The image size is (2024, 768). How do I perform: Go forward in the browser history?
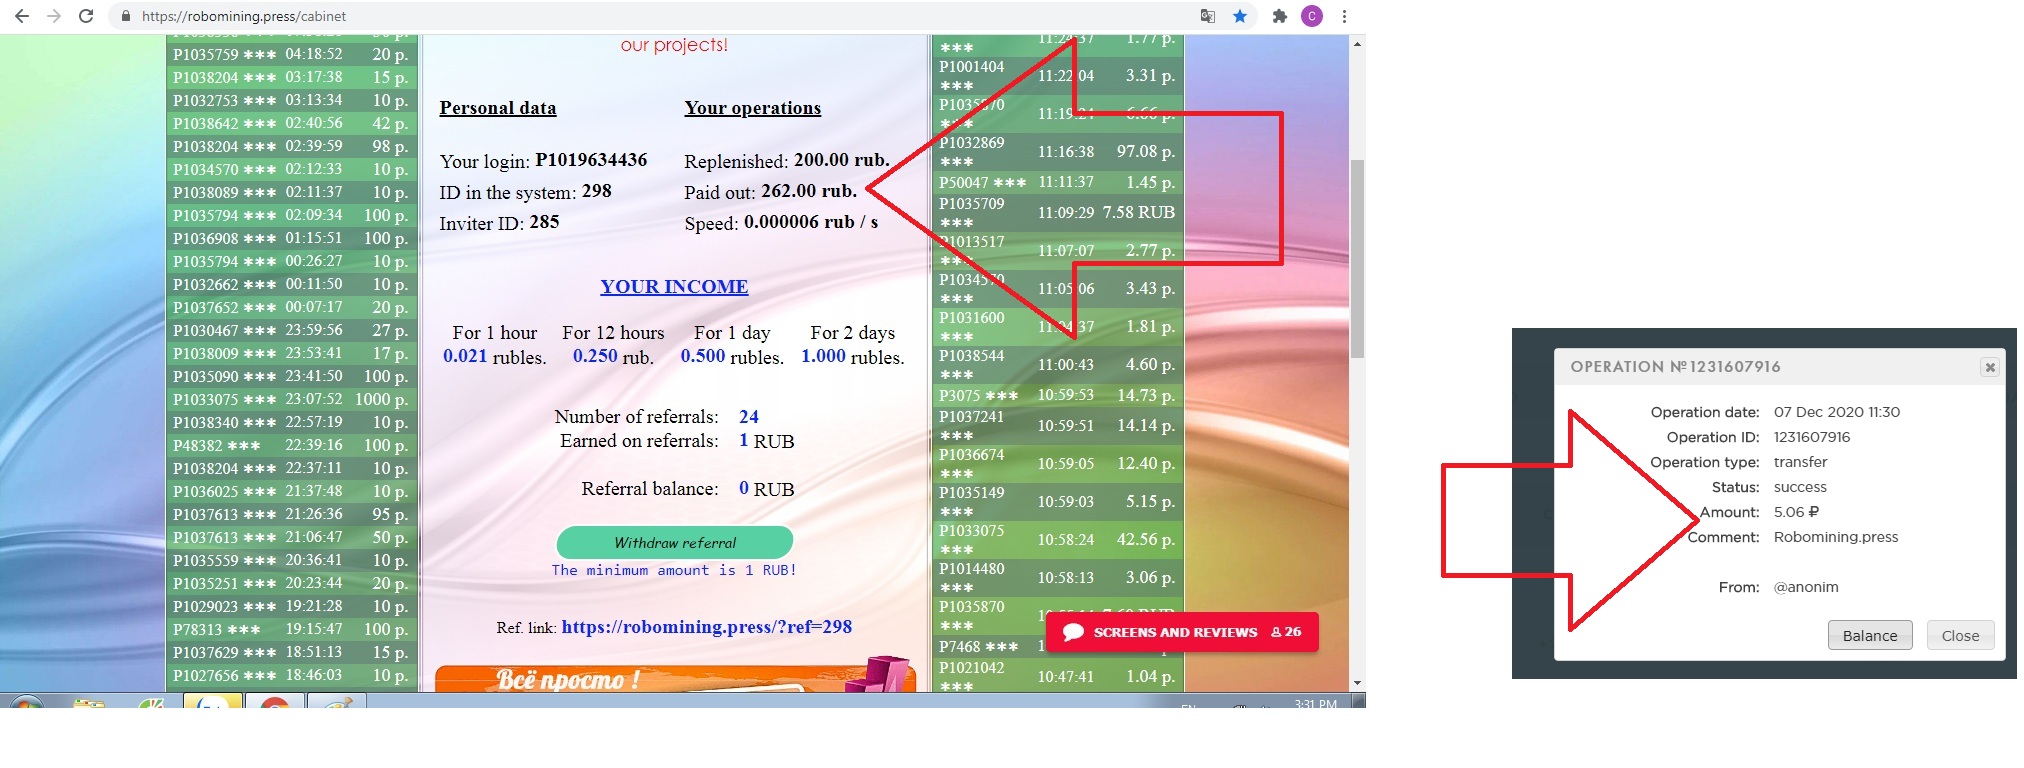tap(54, 16)
